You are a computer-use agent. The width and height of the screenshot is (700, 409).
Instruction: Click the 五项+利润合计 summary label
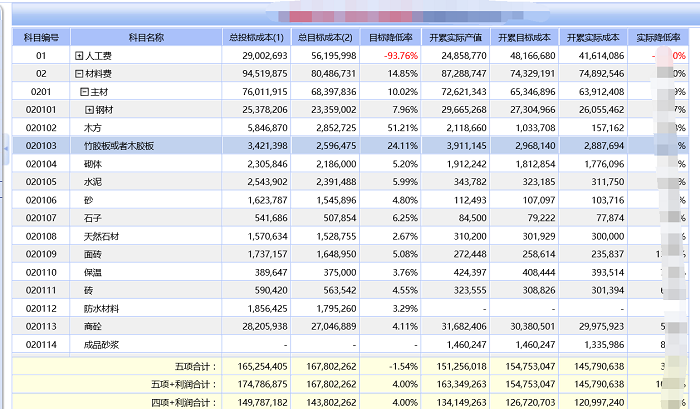[183, 384]
